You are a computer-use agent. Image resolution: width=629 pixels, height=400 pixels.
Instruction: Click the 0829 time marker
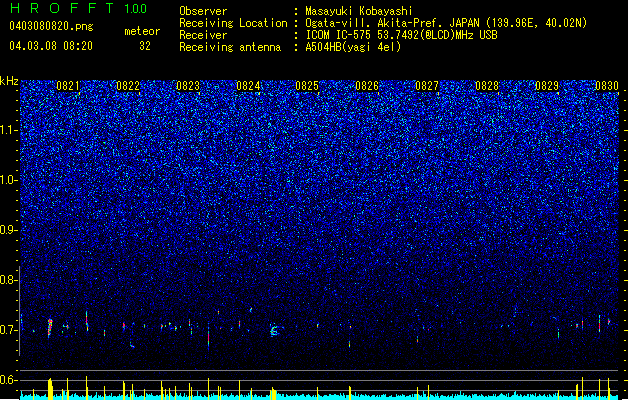click(546, 86)
